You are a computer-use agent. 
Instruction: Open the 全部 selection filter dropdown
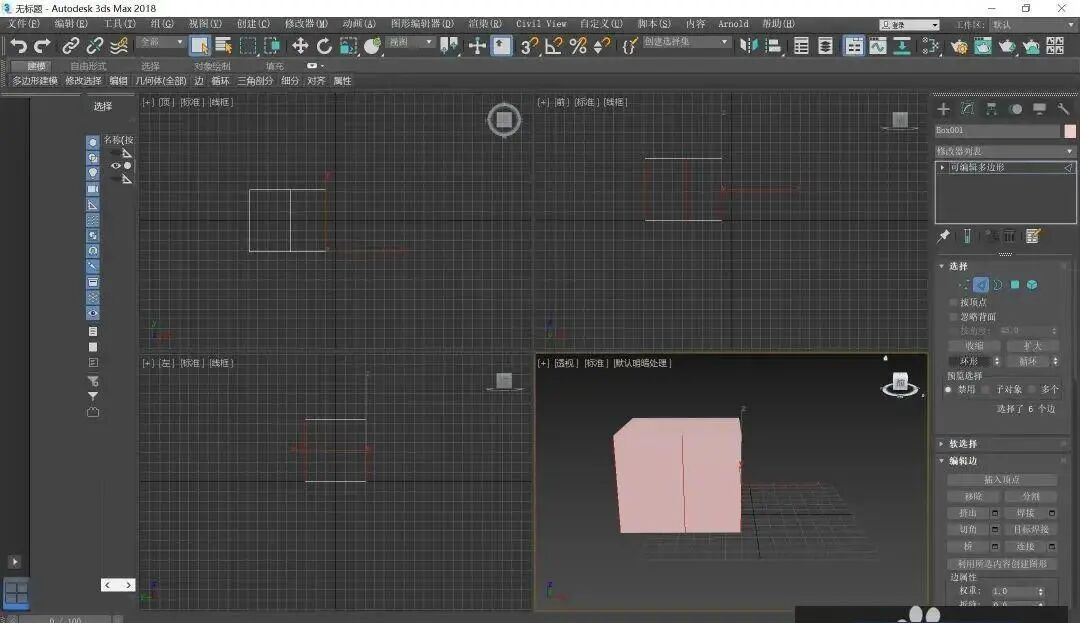pos(161,42)
